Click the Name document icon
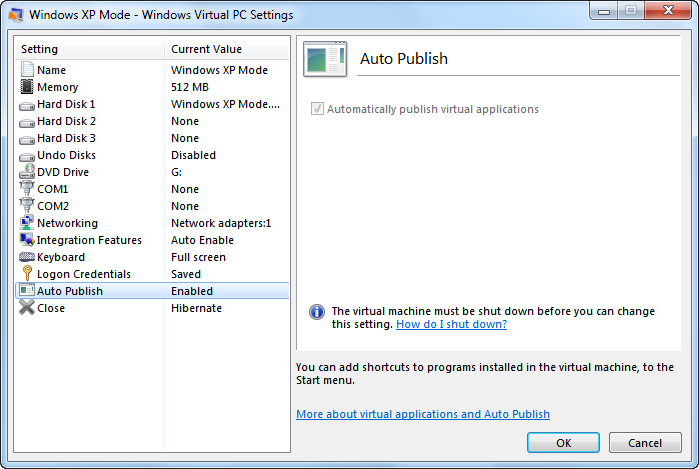699x469 pixels. point(27,70)
